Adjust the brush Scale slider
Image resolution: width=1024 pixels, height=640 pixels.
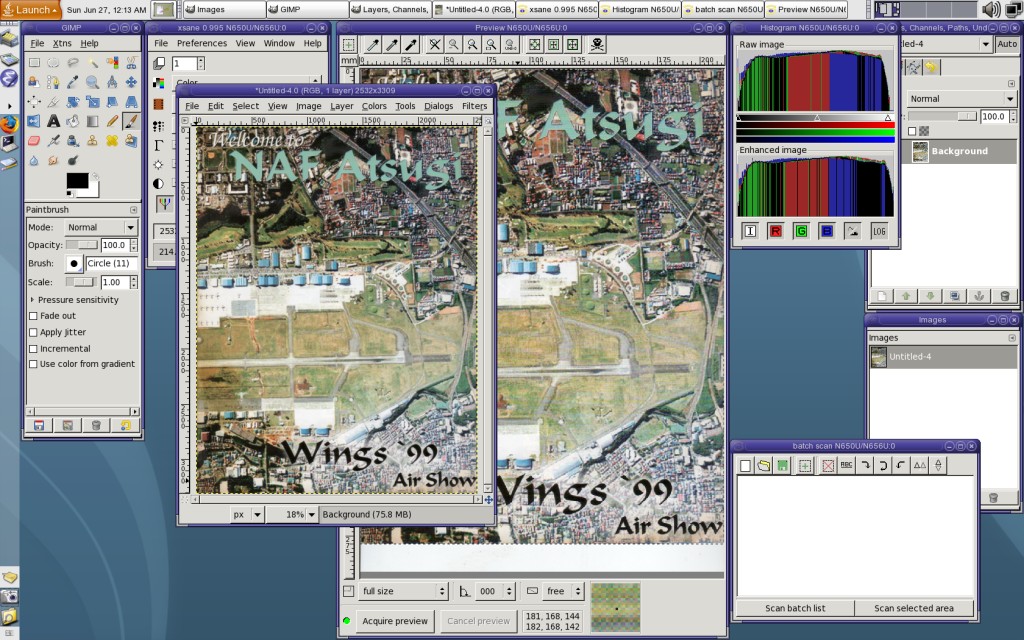[x=82, y=282]
